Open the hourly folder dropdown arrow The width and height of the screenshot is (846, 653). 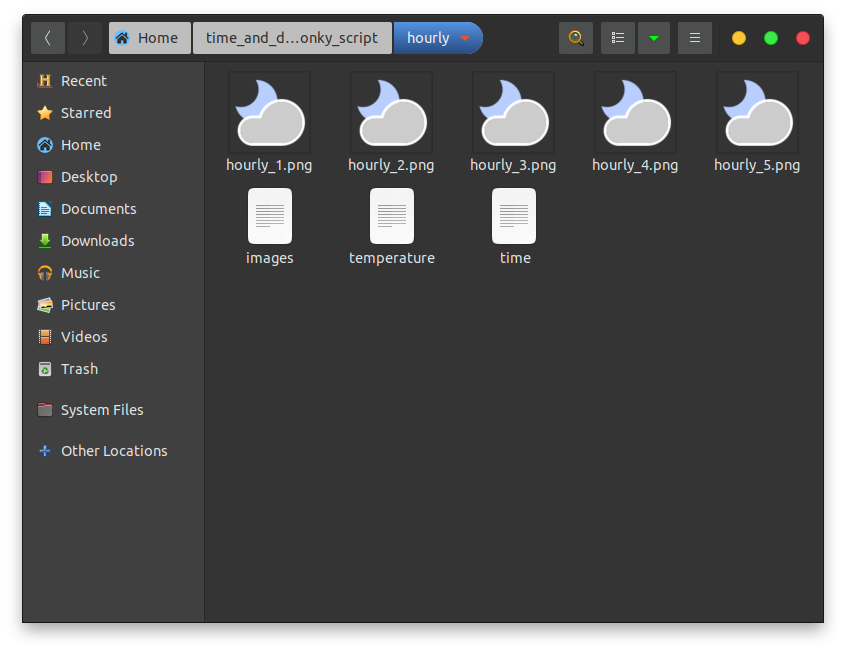(465, 38)
